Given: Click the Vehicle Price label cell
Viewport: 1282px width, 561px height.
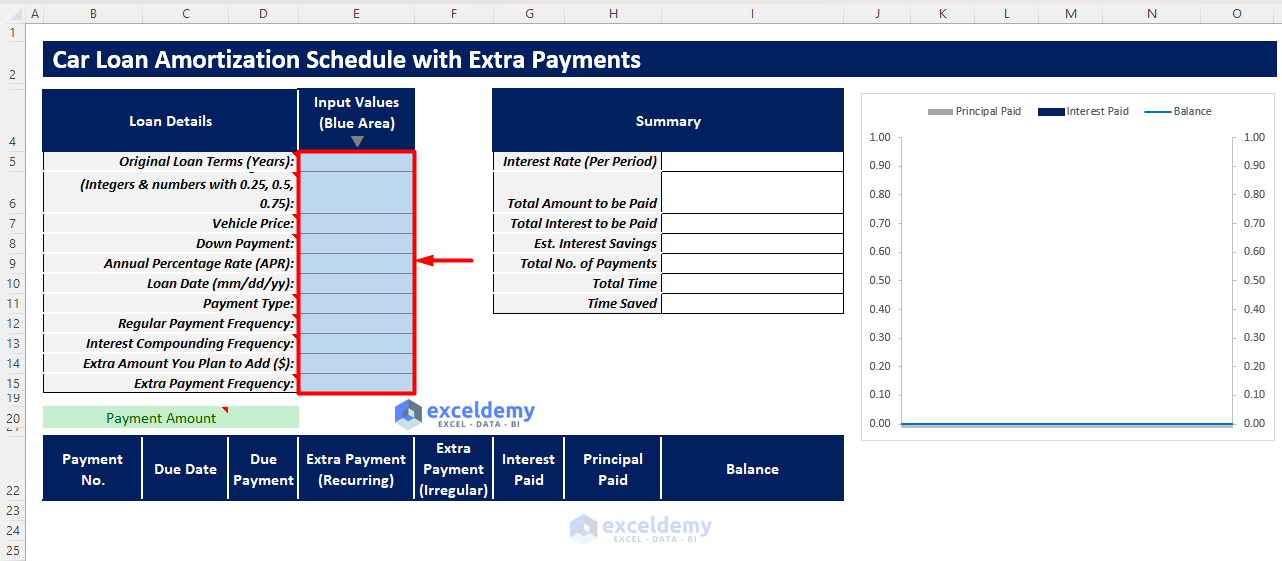Looking at the screenshot, I should point(171,223).
